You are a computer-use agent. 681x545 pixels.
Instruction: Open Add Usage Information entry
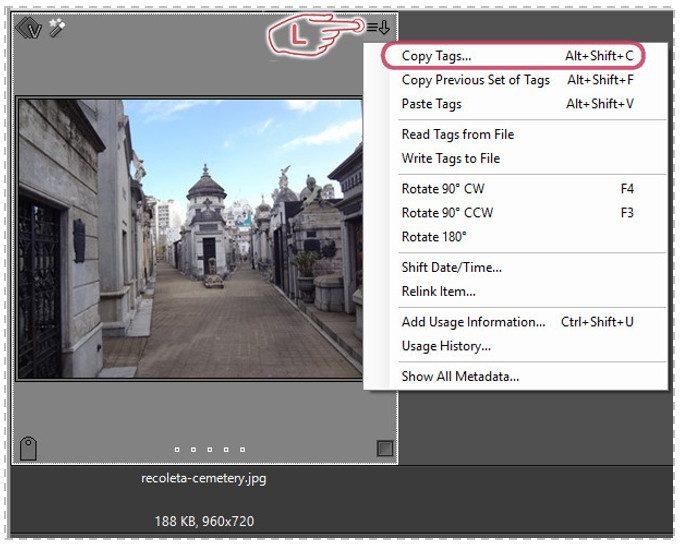click(473, 322)
